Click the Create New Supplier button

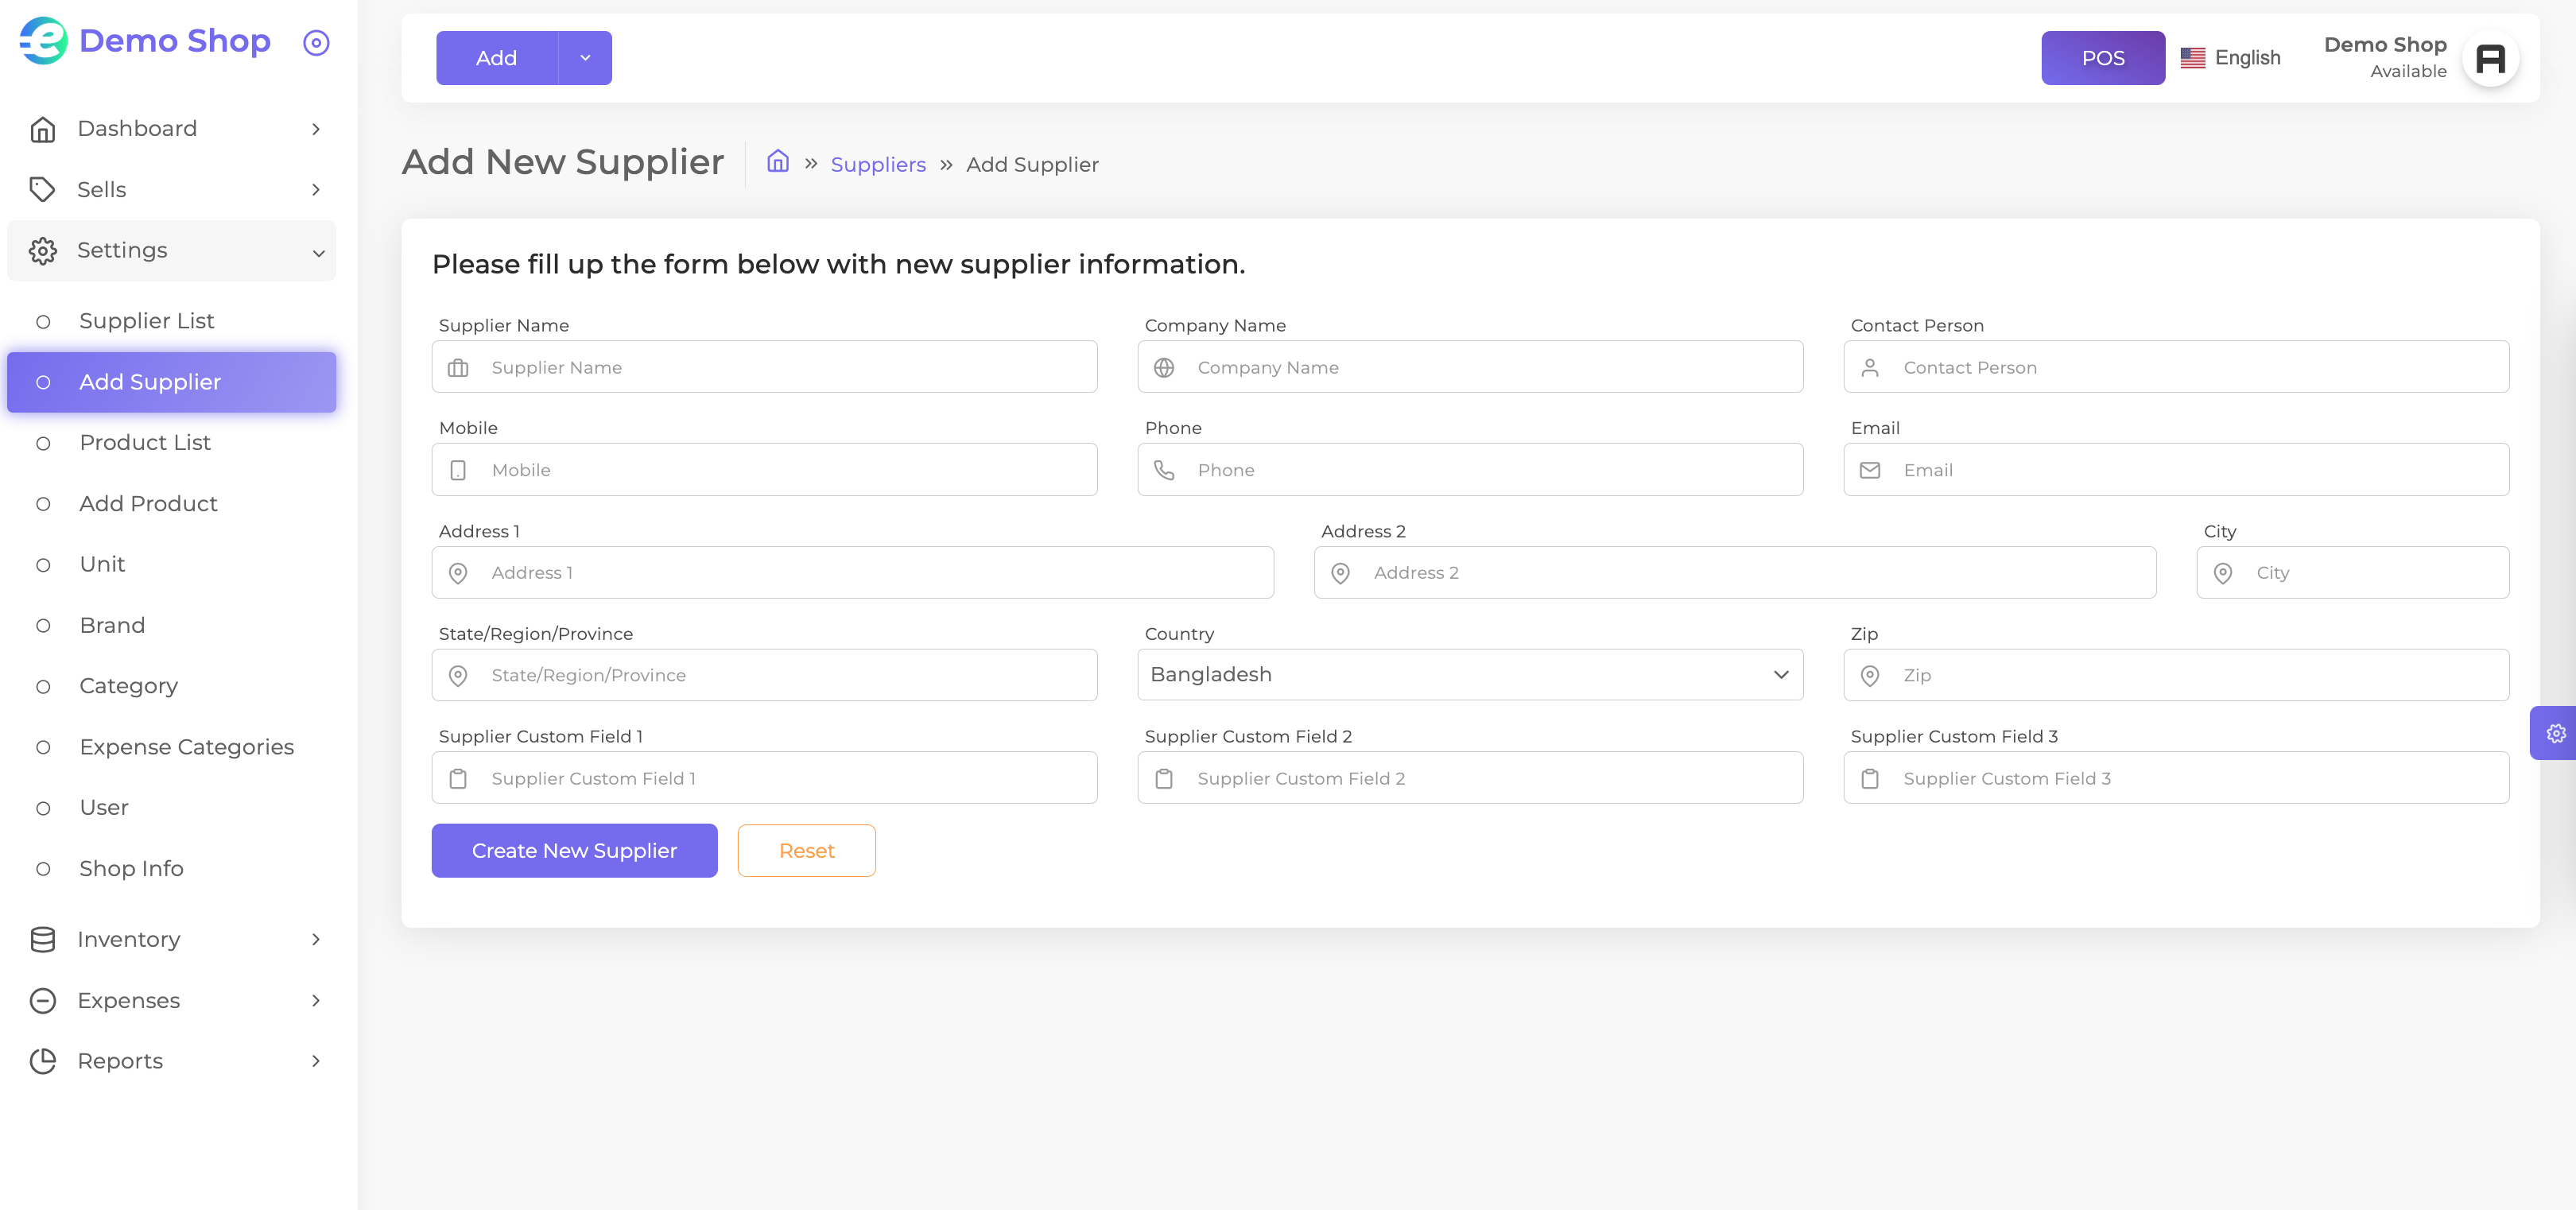(574, 851)
